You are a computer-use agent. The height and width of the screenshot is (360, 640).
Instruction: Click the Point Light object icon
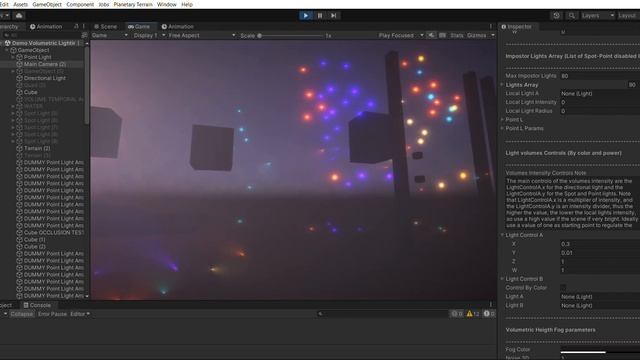click(x=19, y=57)
